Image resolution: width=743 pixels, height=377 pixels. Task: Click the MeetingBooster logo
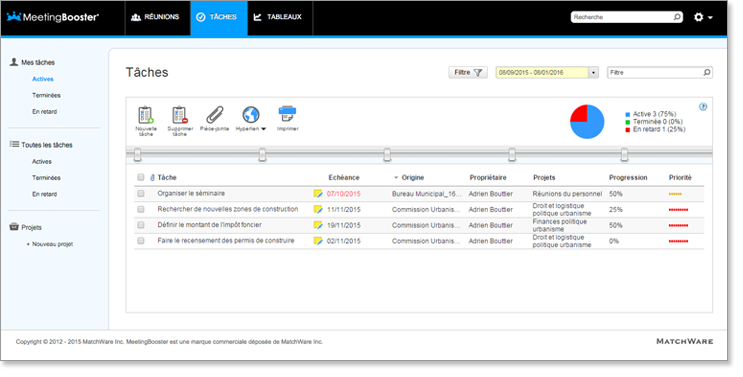click(x=53, y=17)
